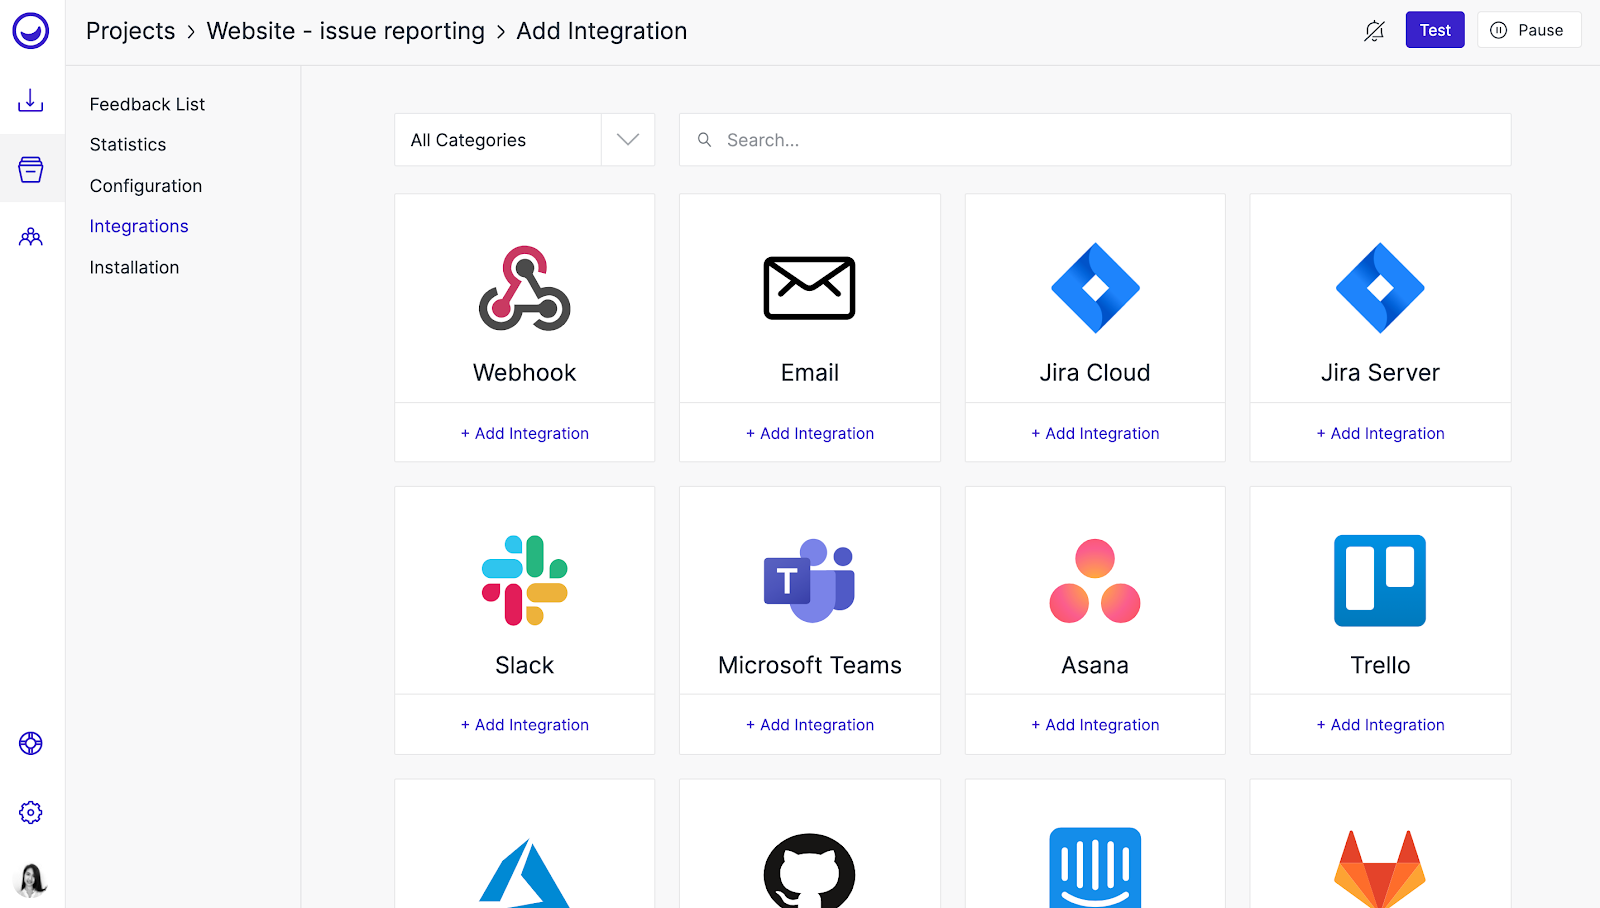Click the user profile avatar
This screenshot has height=908, width=1600.
click(x=31, y=880)
